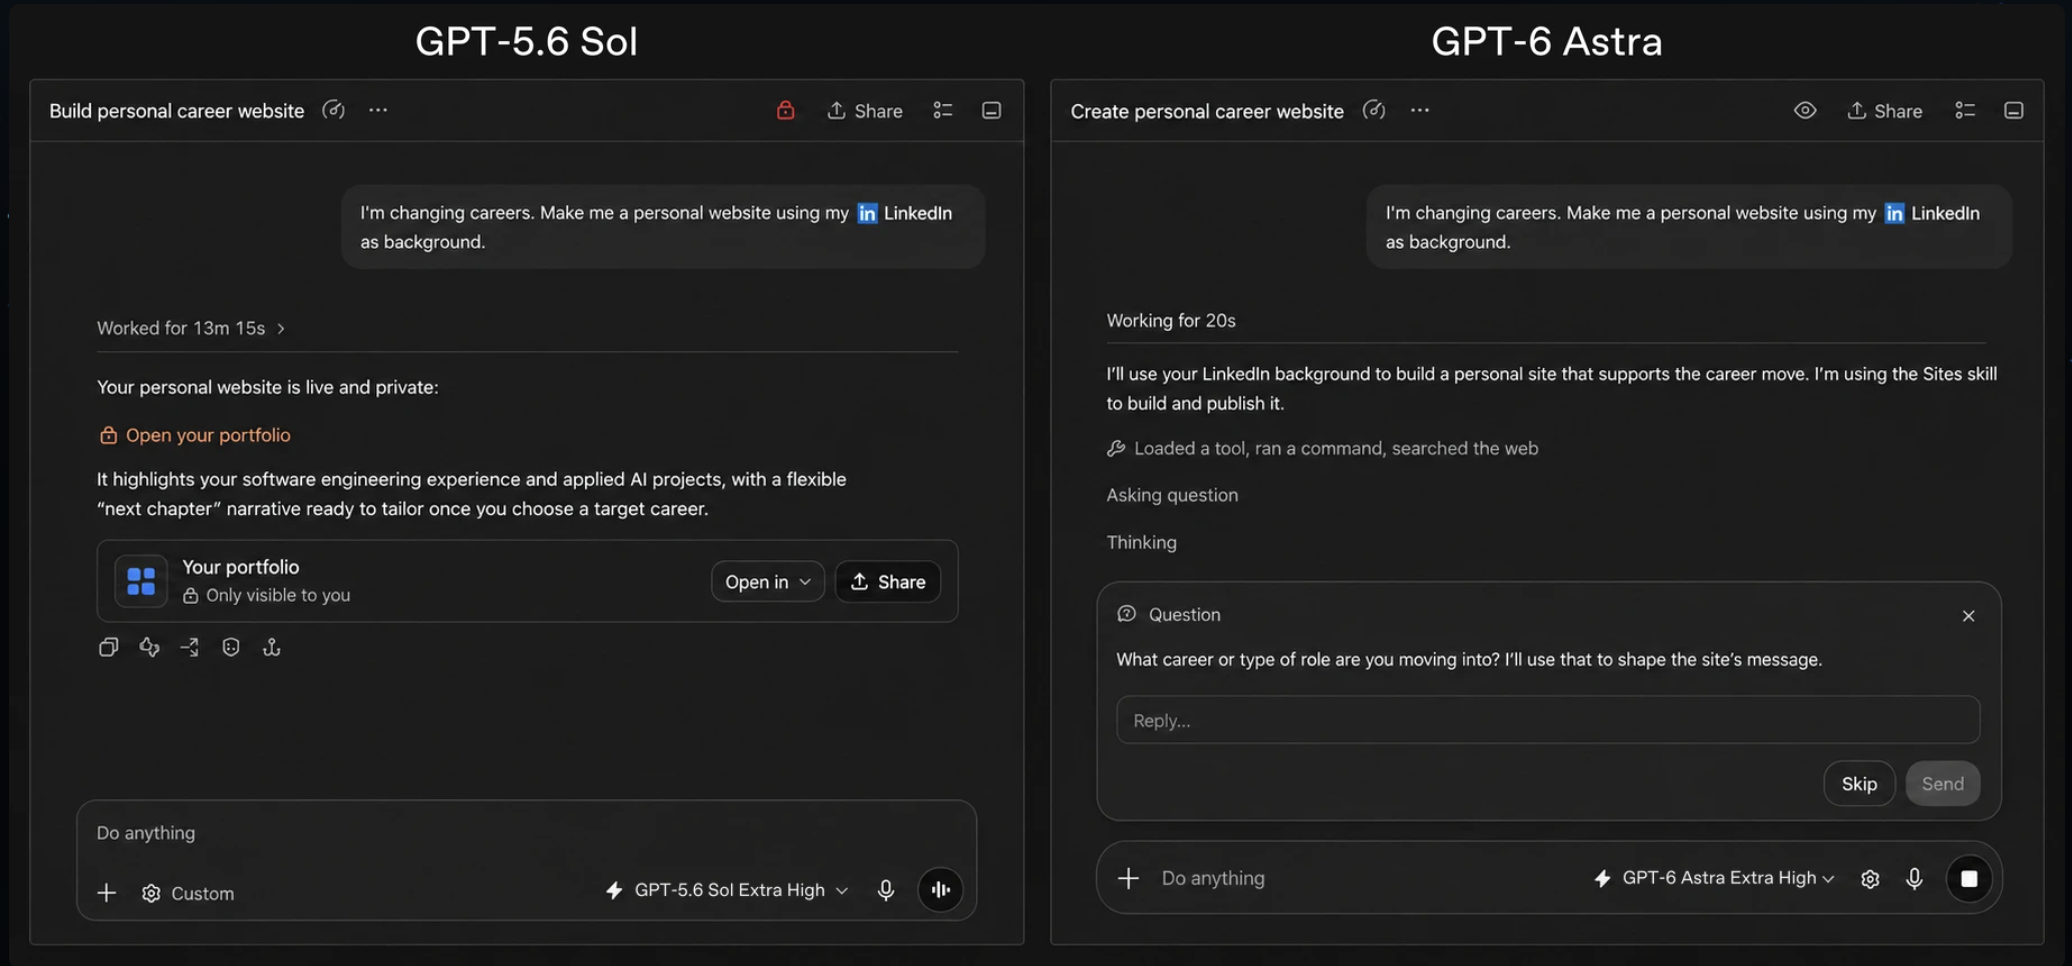Viewport: 2072px width, 966px height.
Task: Rate the response with thumbs icon
Action: click(149, 647)
